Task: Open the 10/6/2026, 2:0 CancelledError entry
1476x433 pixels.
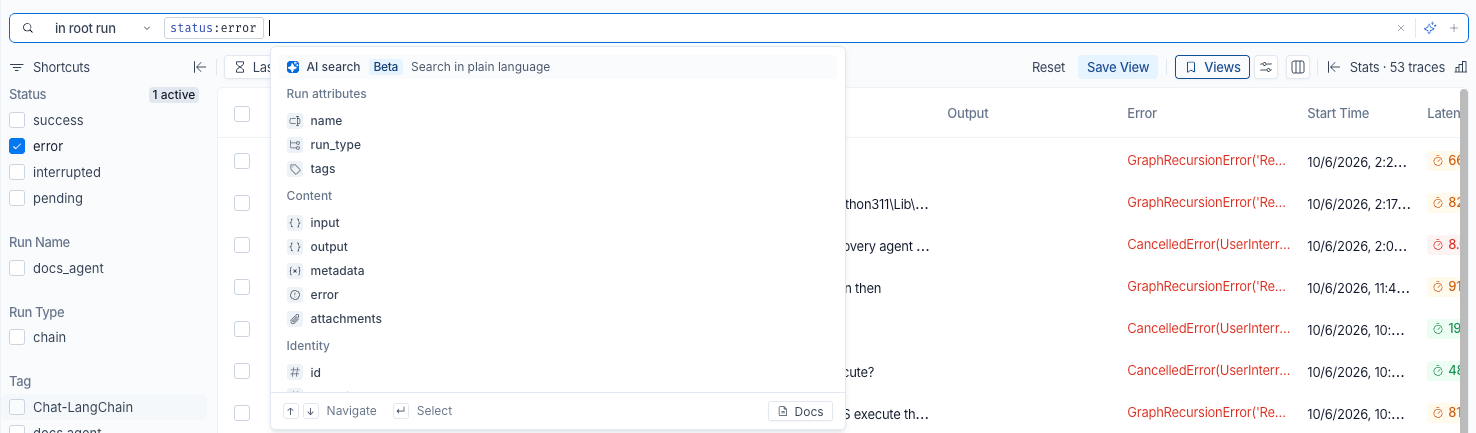Action: pyautogui.click(x=1208, y=245)
